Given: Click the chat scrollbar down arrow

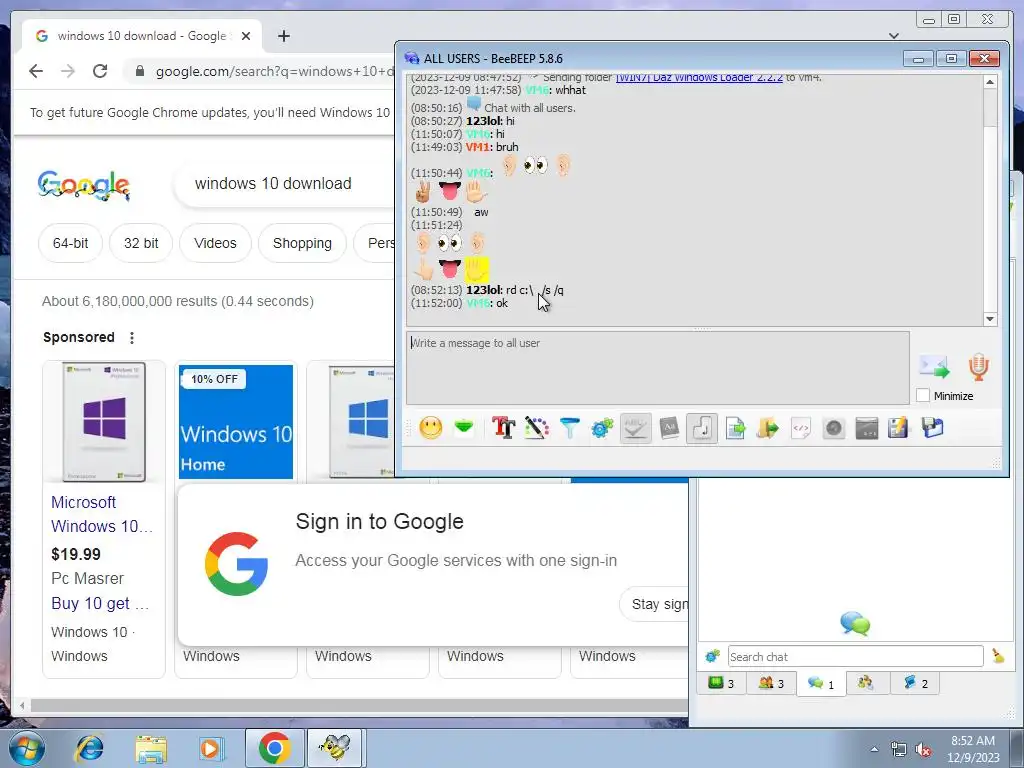Looking at the screenshot, I should click(x=990, y=319).
